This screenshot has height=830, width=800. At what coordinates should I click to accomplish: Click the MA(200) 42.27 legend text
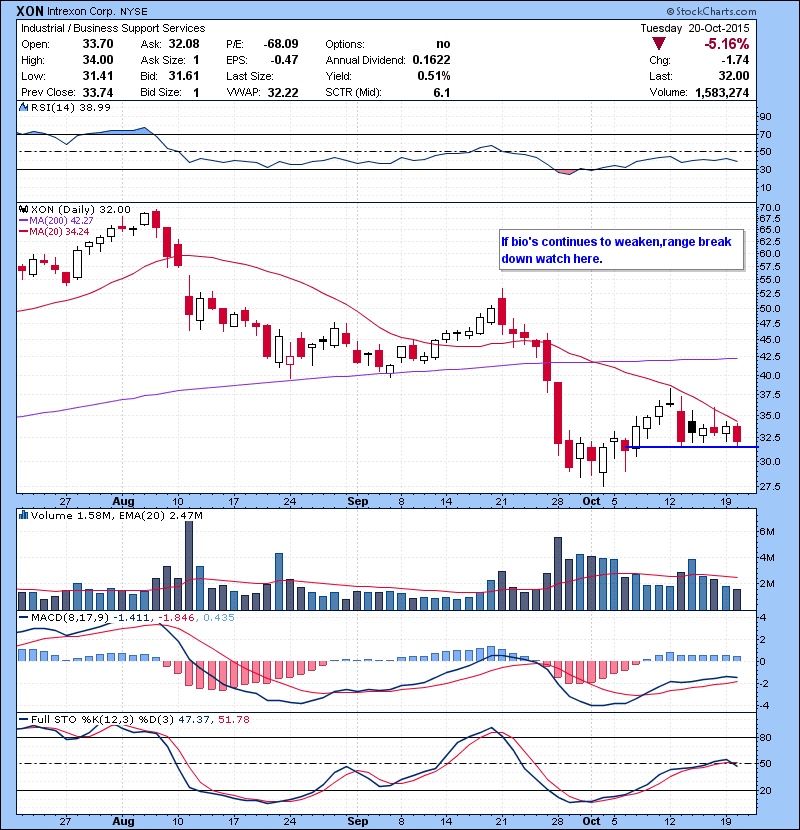pos(61,221)
